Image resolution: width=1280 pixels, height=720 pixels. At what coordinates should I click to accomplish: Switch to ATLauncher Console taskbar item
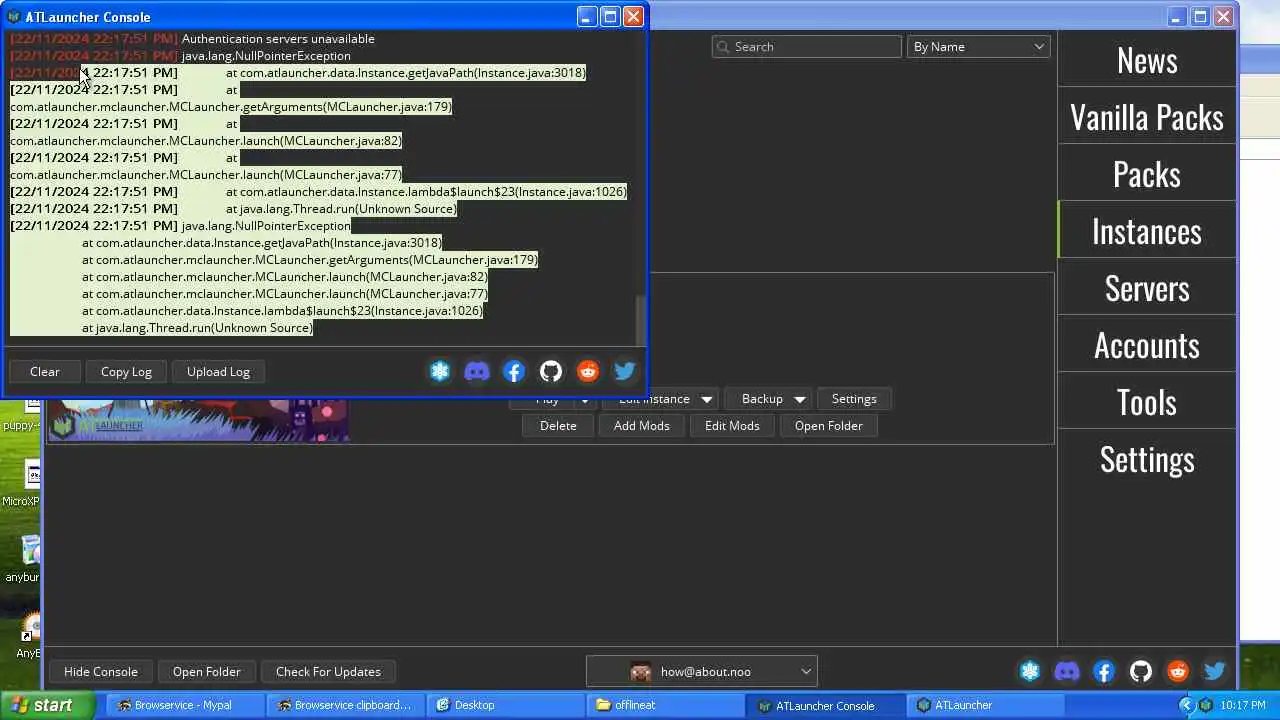(825, 705)
